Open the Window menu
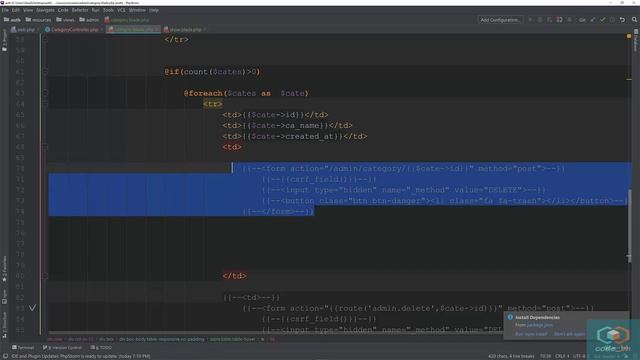The height and width of the screenshot is (360, 640). pos(137,10)
